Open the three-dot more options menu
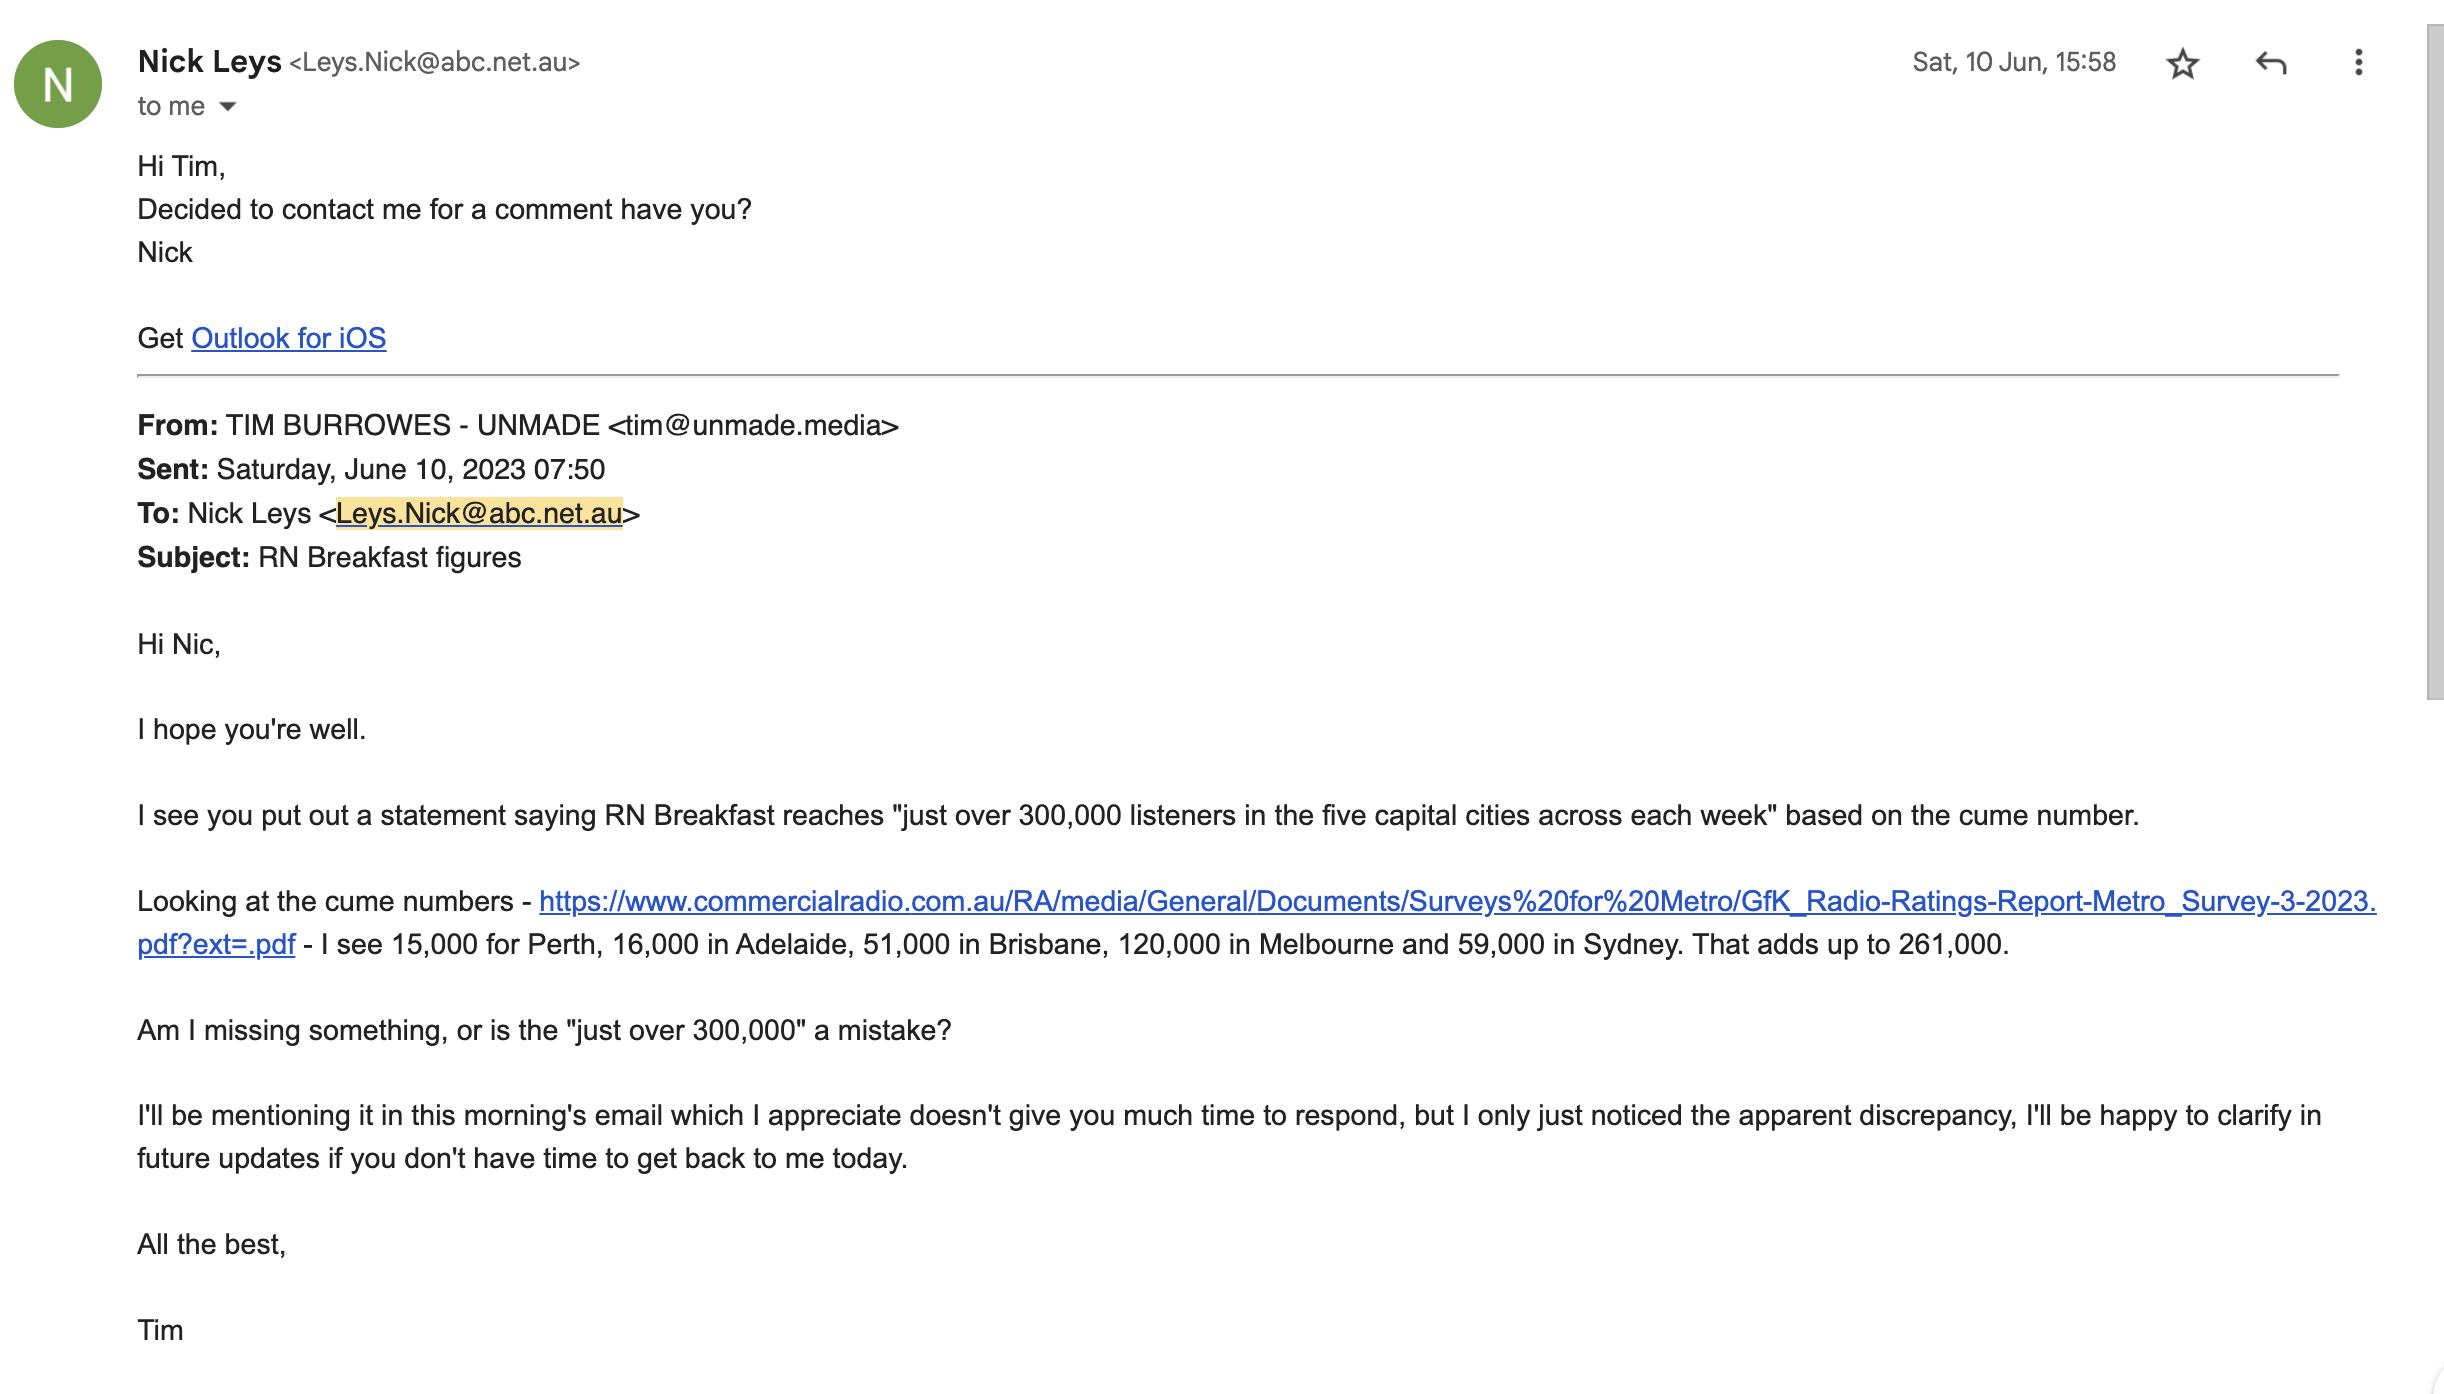The image size is (2444, 1394). click(2358, 63)
